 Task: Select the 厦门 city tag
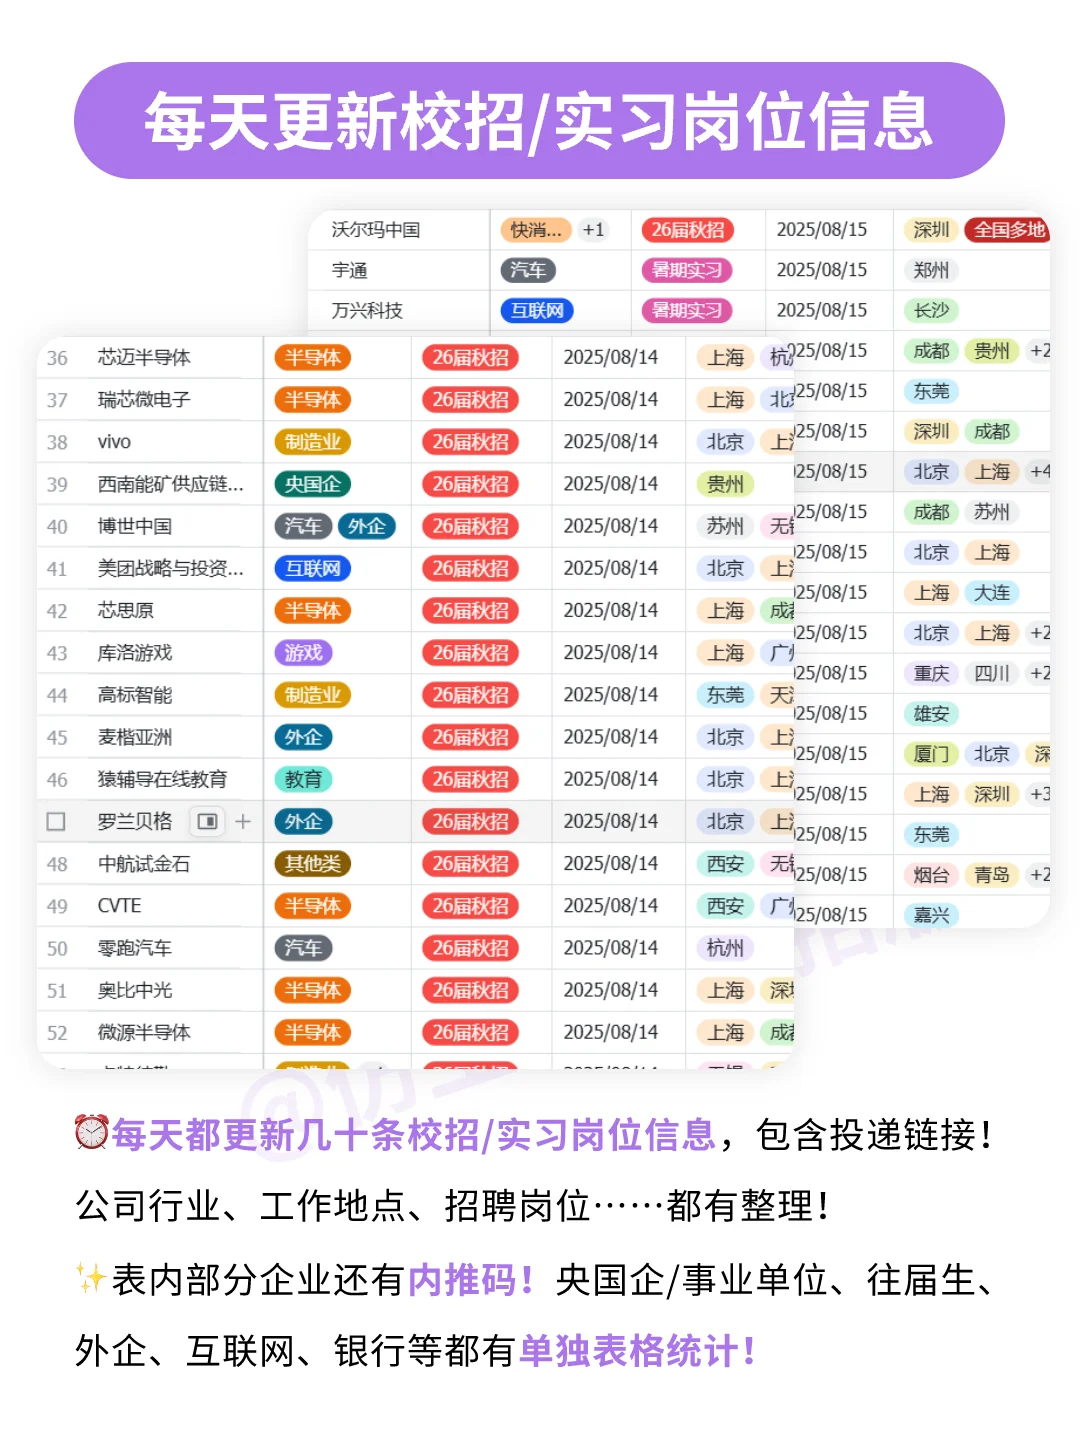point(931,754)
